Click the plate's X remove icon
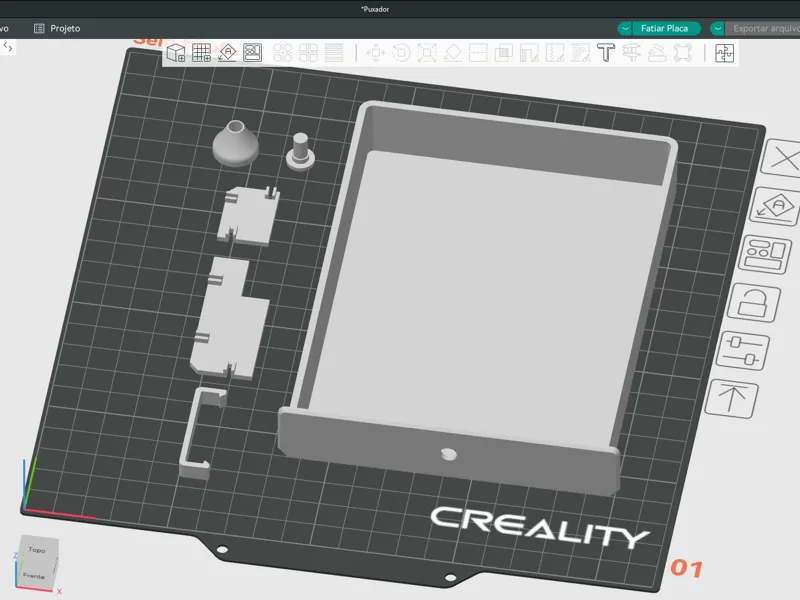800x600 pixels. [782, 159]
